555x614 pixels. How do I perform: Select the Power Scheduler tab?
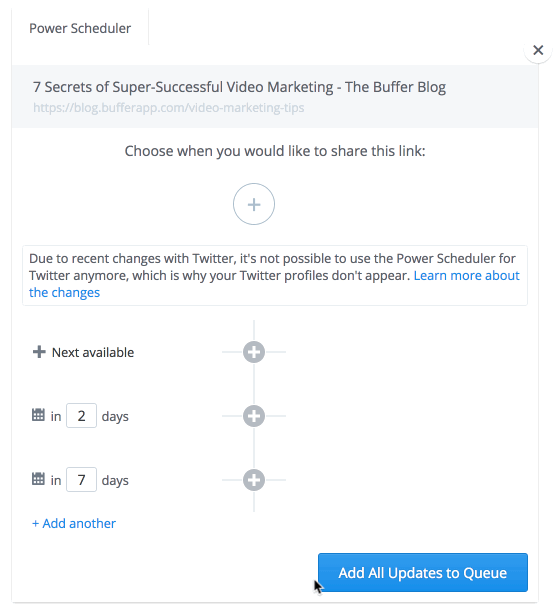pyautogui.click(x=80, y=28)
